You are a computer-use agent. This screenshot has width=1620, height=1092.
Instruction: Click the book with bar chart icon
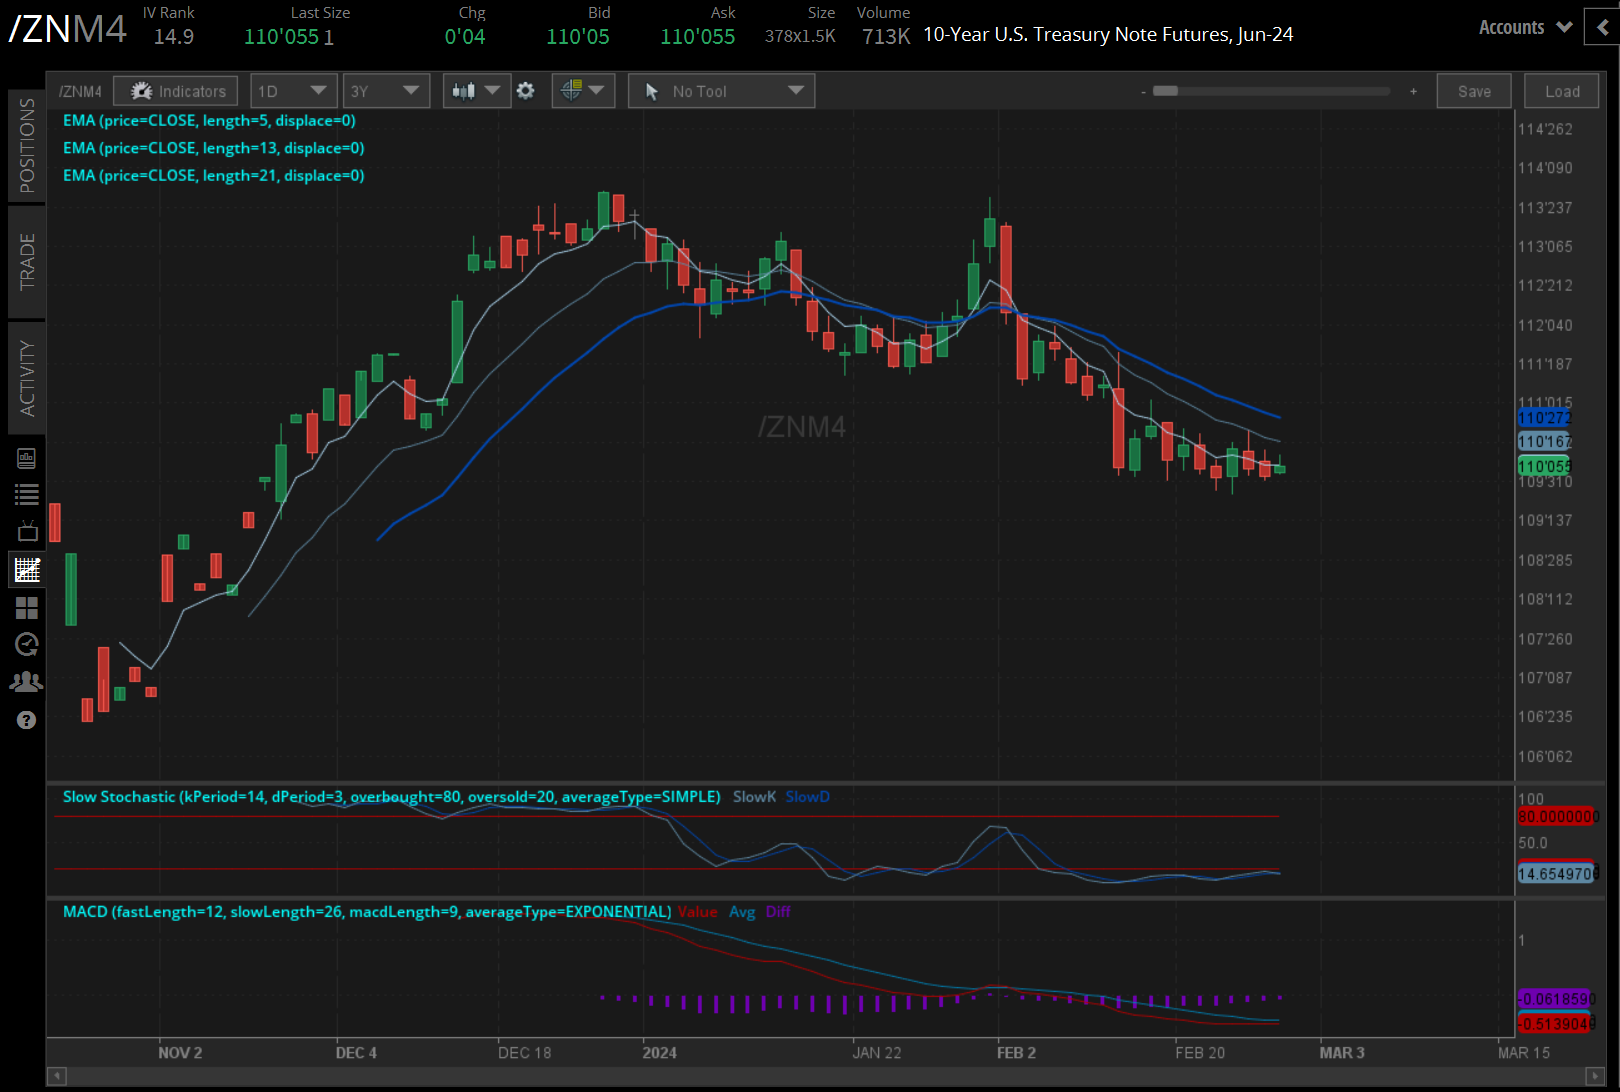pos(27,458)
